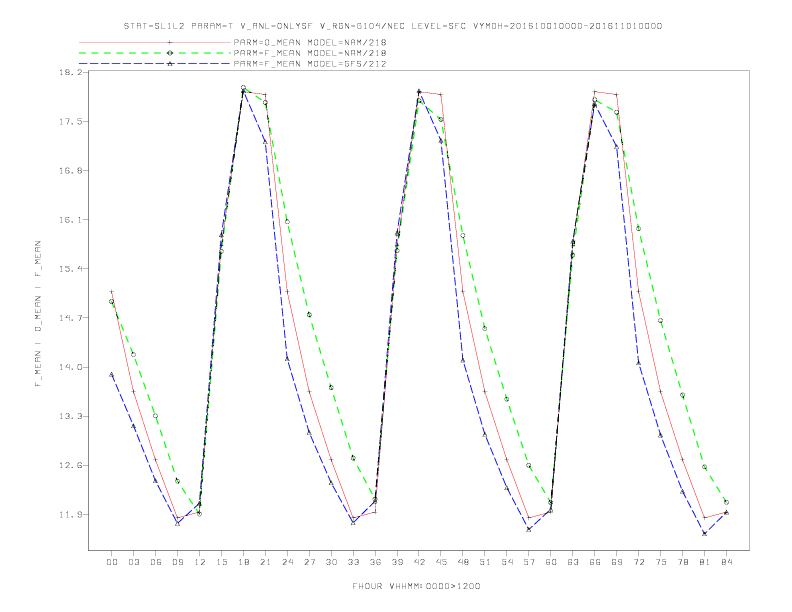Click y-axis tick label 14.0
Viewport: 792px width, 612px height.
tap(70, 367)
